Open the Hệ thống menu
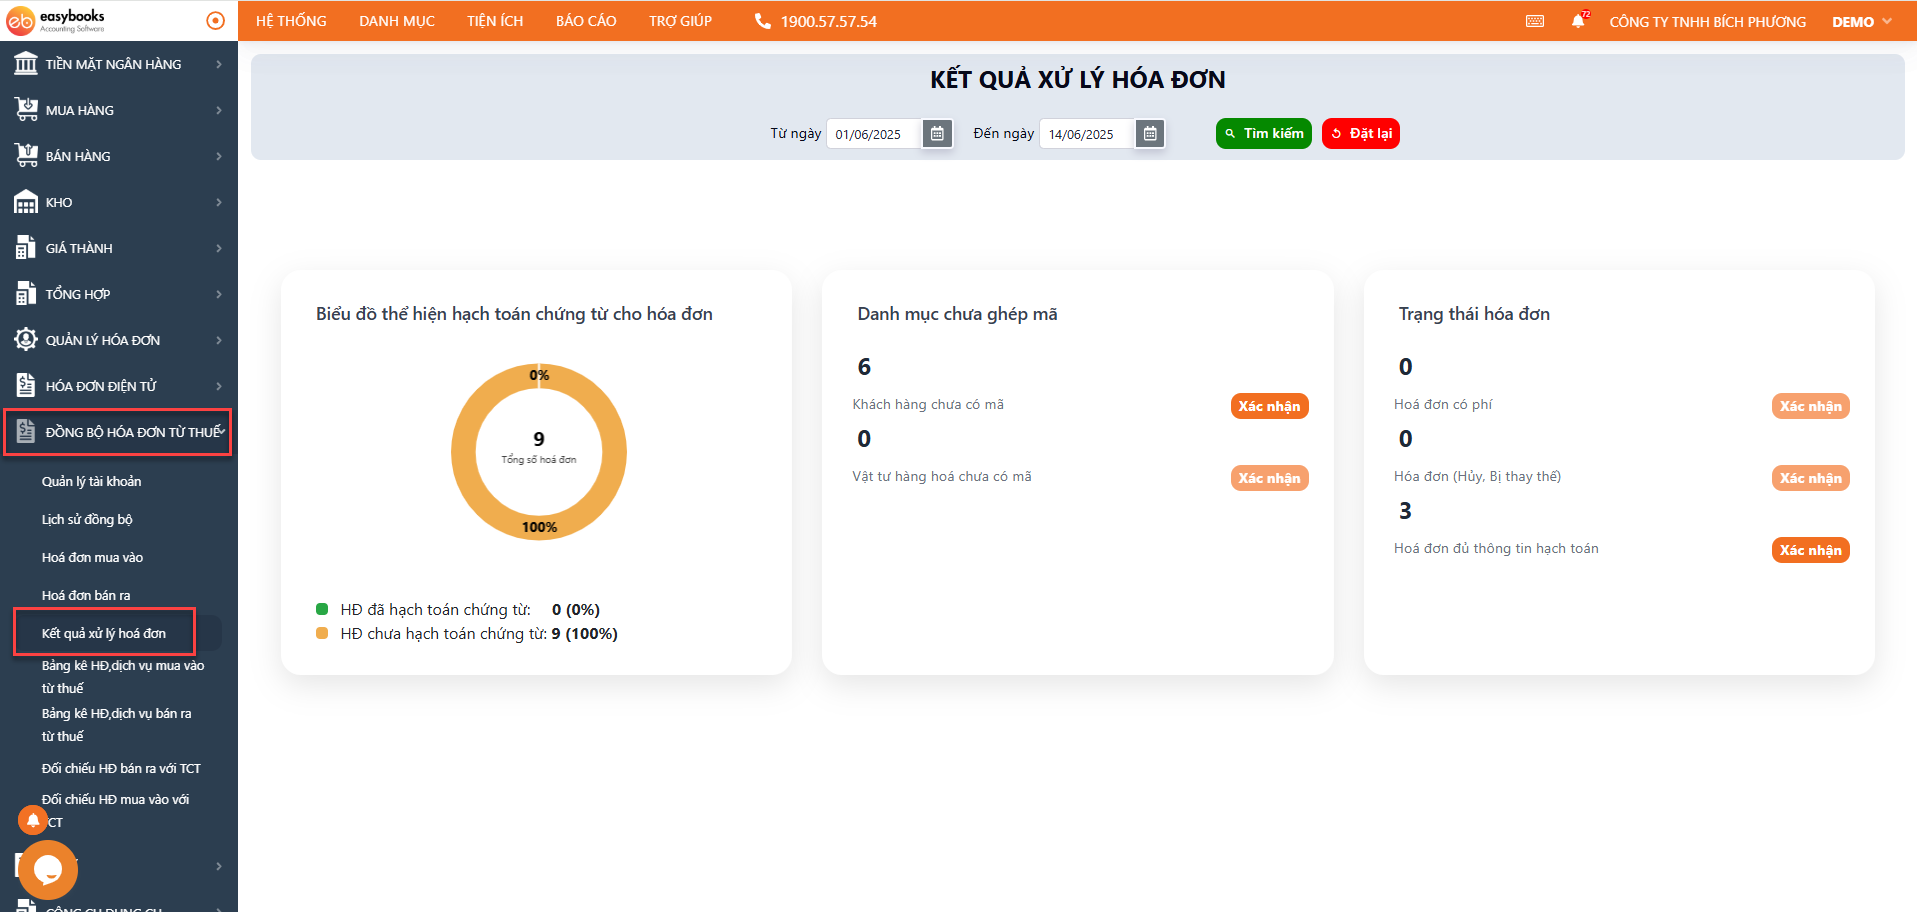This screenshot has width=1917, height=912. pyautogui.click(x=291, y=21)
